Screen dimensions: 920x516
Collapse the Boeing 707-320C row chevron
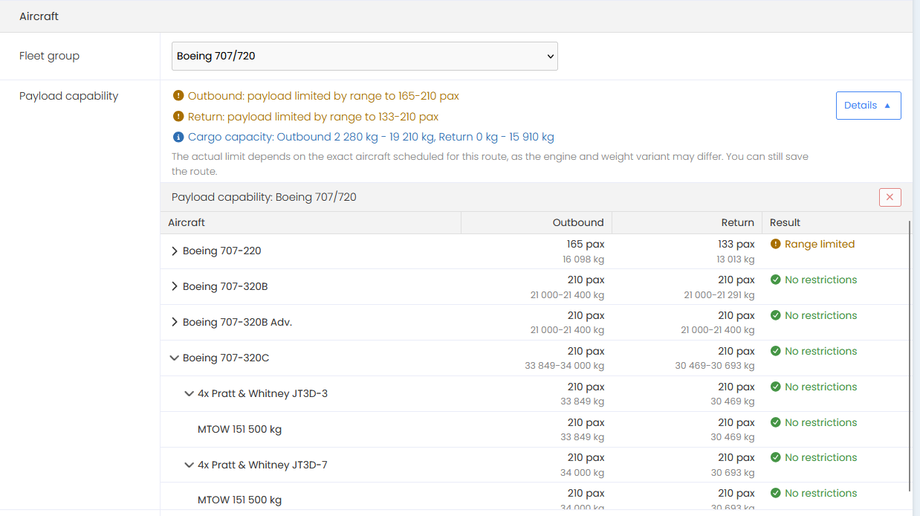tap(174, 358)
